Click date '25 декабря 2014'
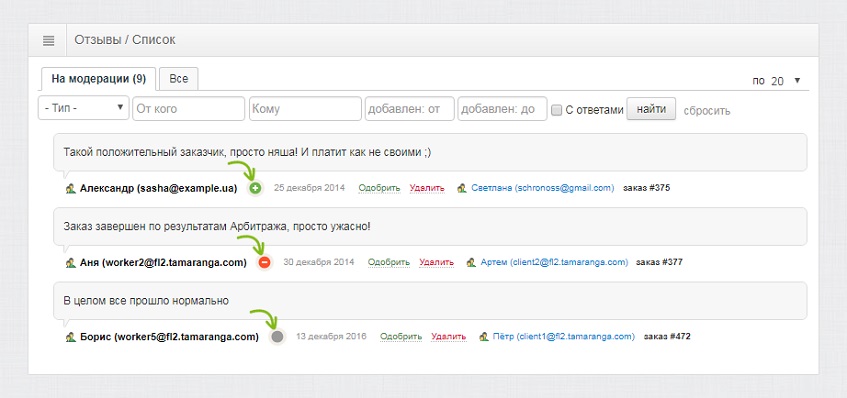 [310, 188]
